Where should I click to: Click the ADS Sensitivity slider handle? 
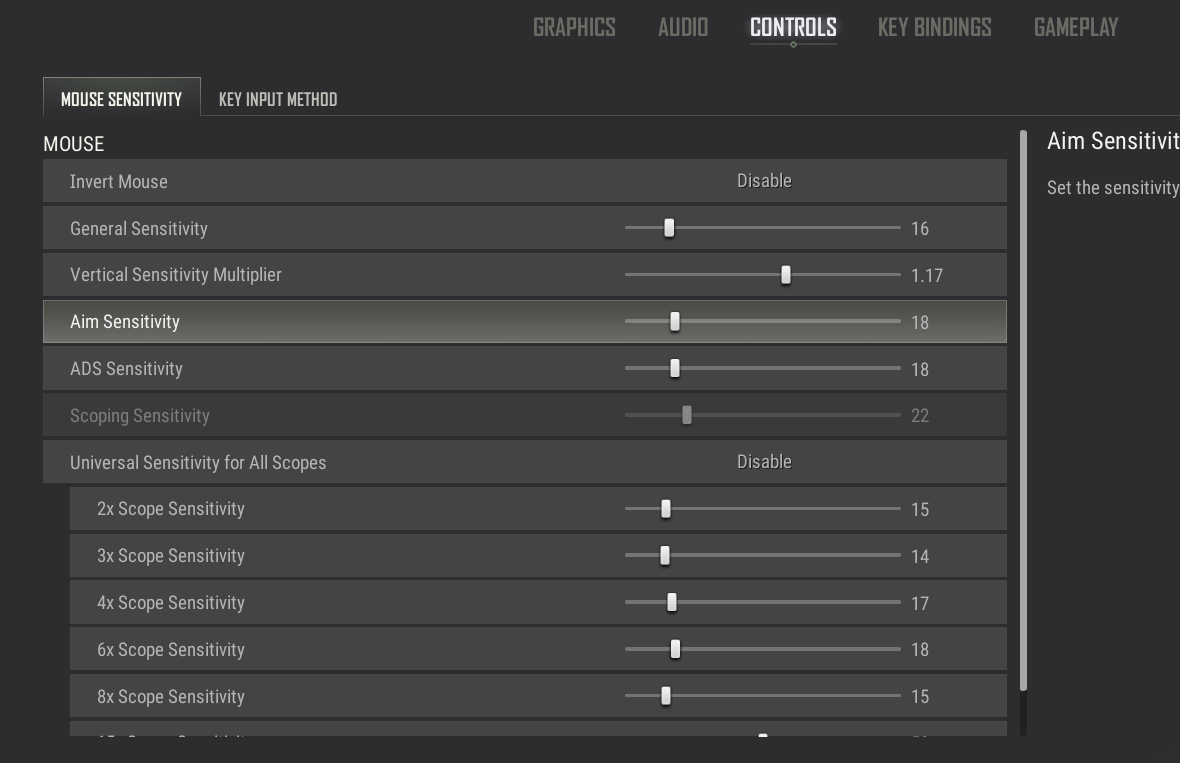(x=675, y=368)
